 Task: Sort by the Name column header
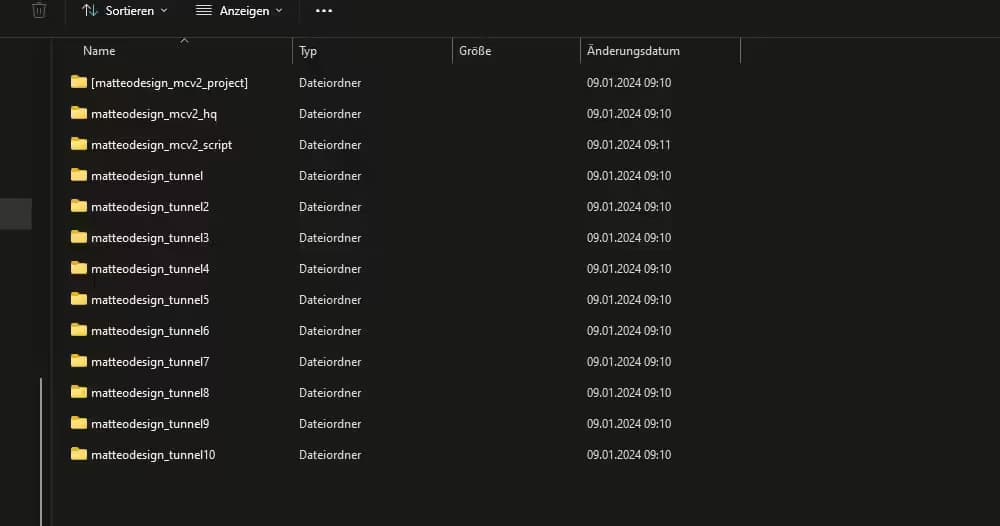[99, 51]
